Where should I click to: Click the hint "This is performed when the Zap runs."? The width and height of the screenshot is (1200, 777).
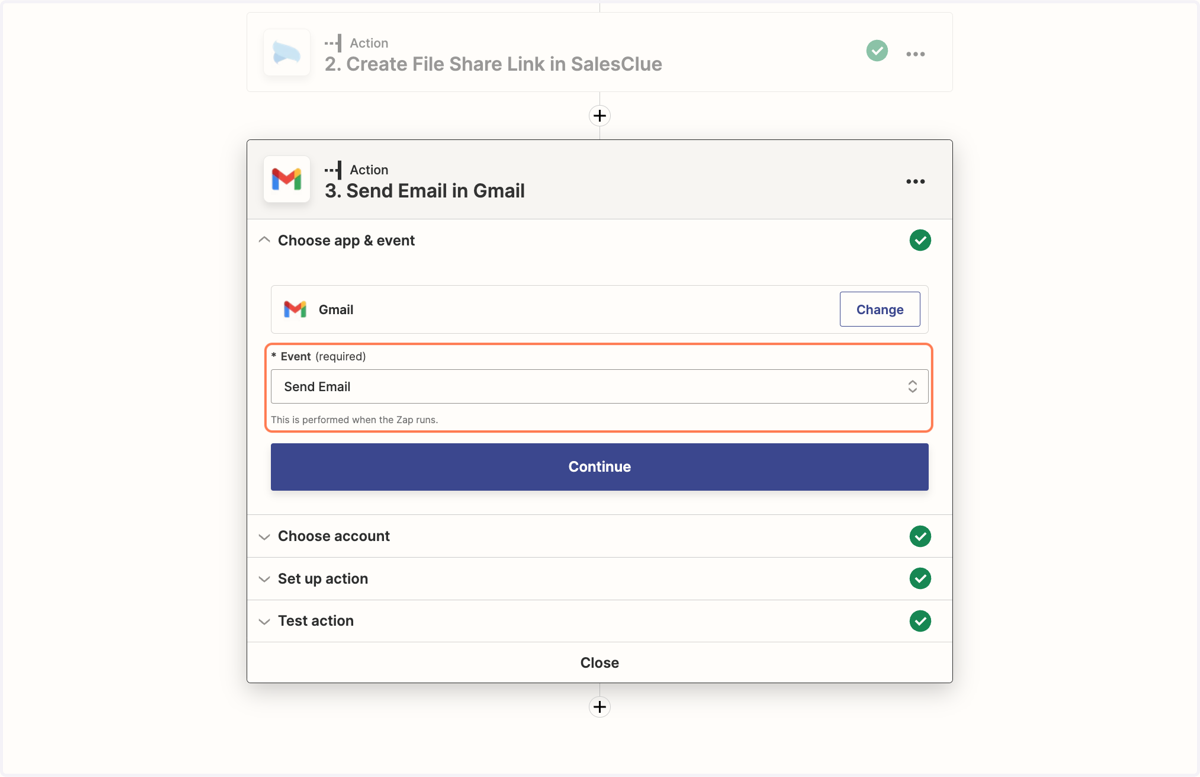[355, 420]
